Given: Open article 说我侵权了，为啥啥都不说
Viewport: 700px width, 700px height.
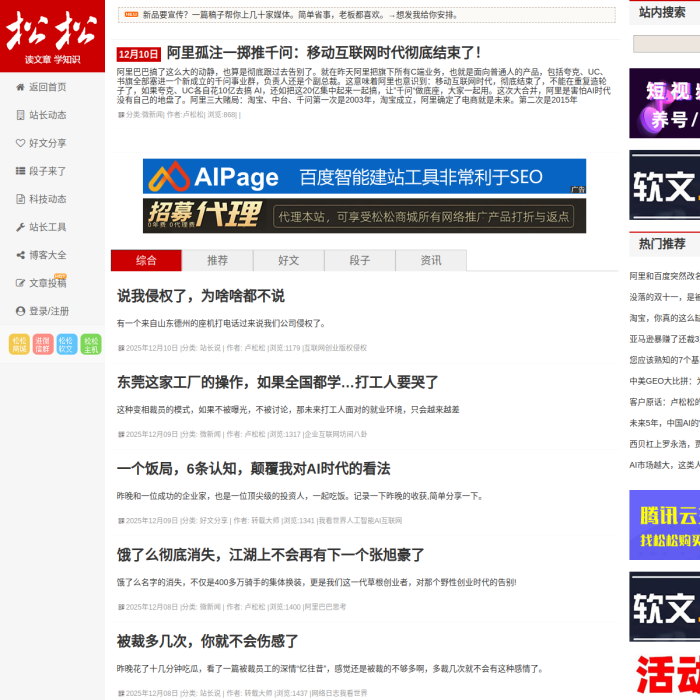Looking at the screenshot, I should pos(200,296).
